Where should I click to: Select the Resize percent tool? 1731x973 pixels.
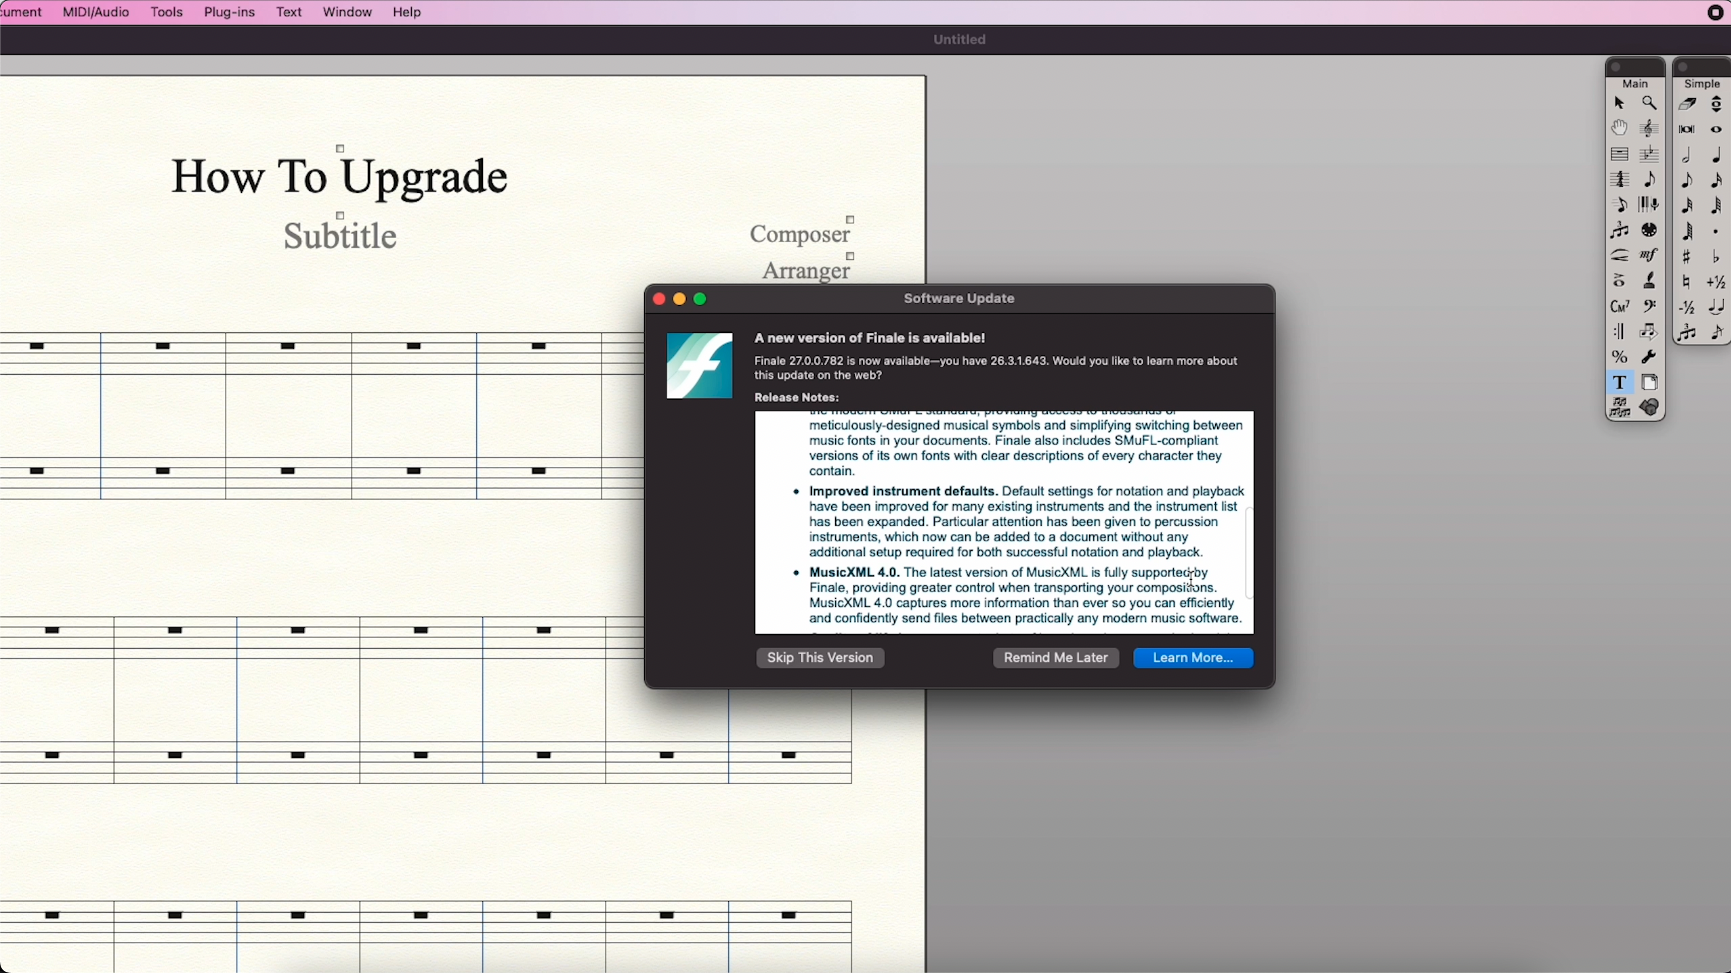pos(1619,357)
